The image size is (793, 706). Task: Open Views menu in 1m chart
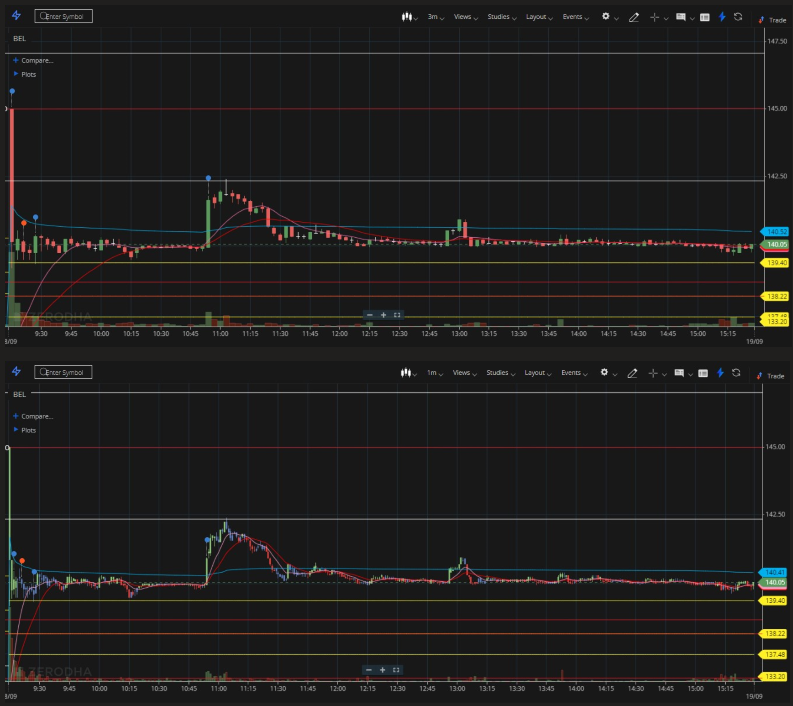tap(464, 373)
